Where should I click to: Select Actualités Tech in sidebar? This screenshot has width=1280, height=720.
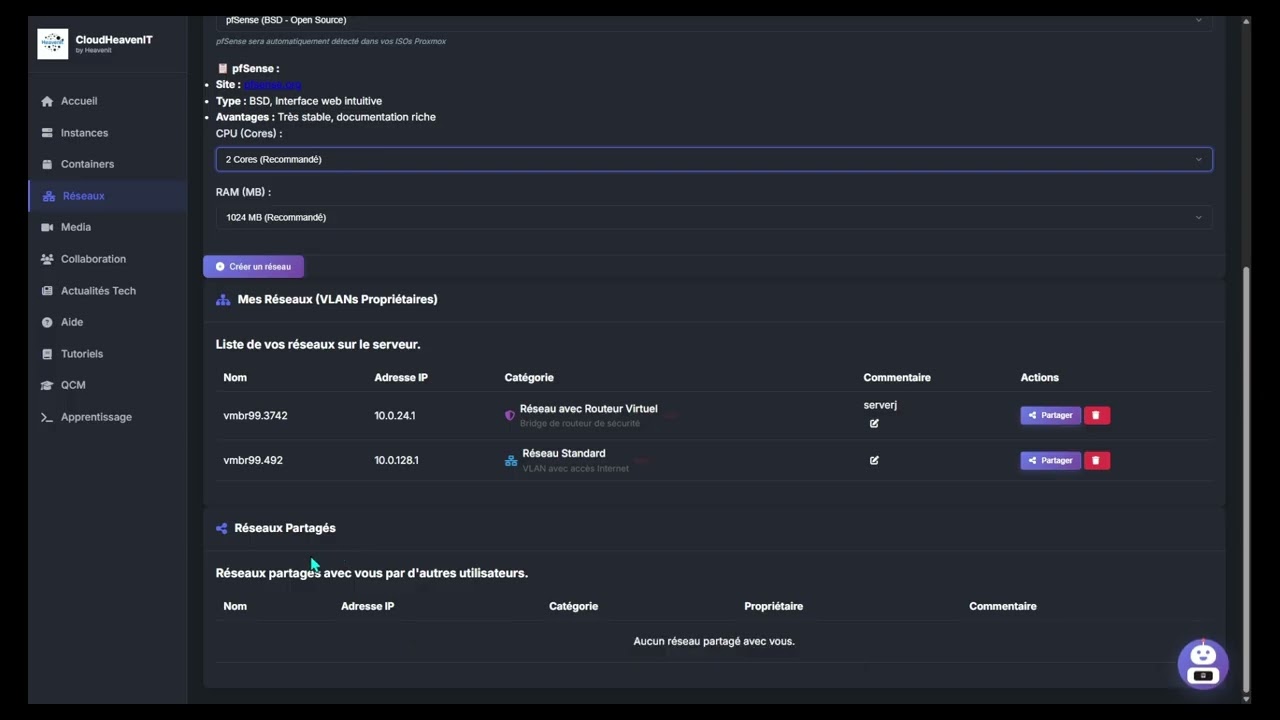tap(98, 291)
